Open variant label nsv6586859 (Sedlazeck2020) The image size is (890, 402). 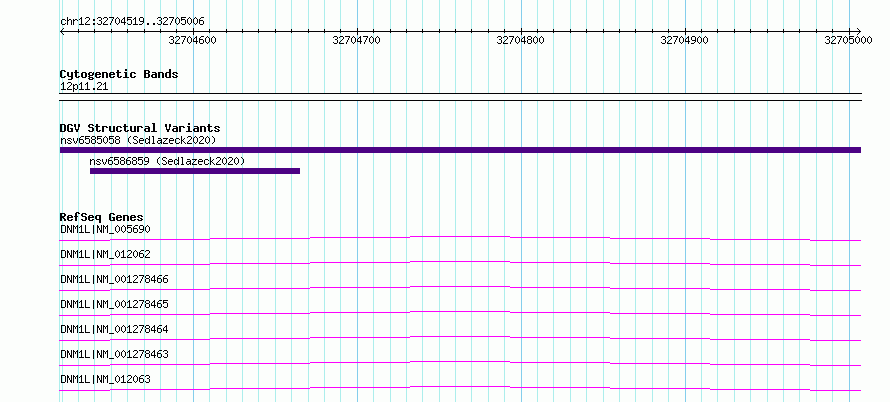167,162
